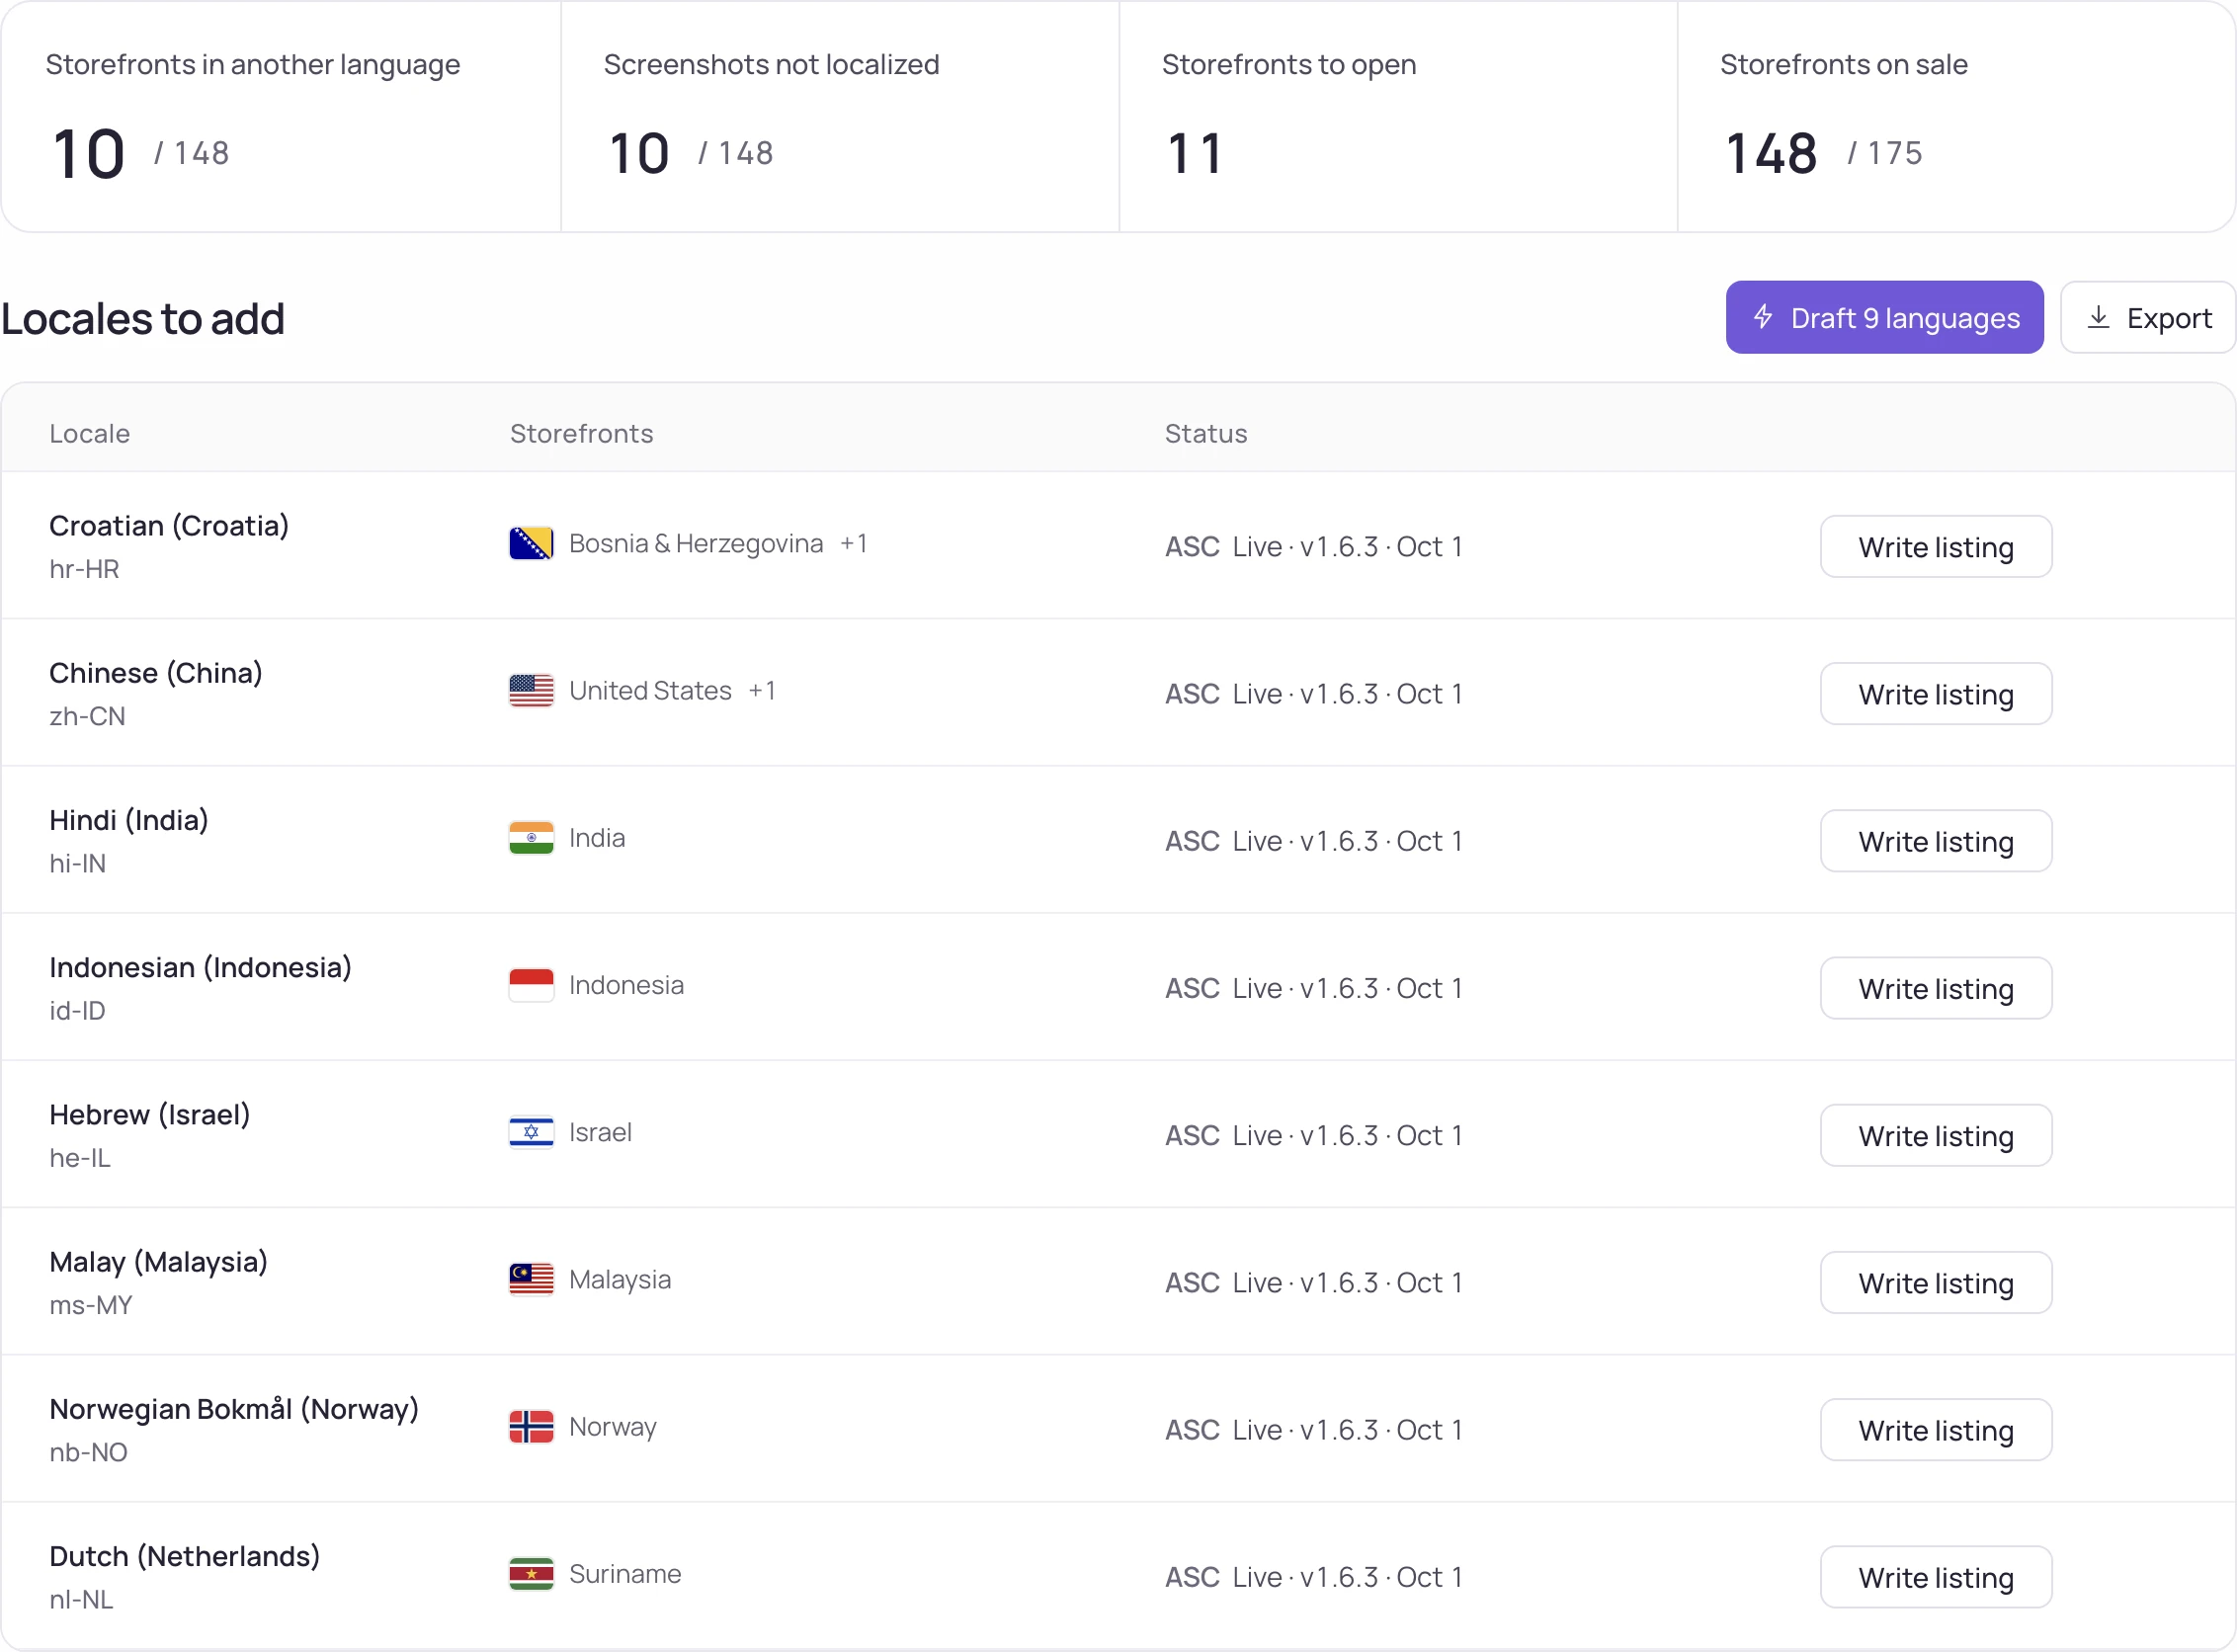The image size is (2237, 1652).
Task: Select the hr-HR locale code
Action: click(84, 569)
